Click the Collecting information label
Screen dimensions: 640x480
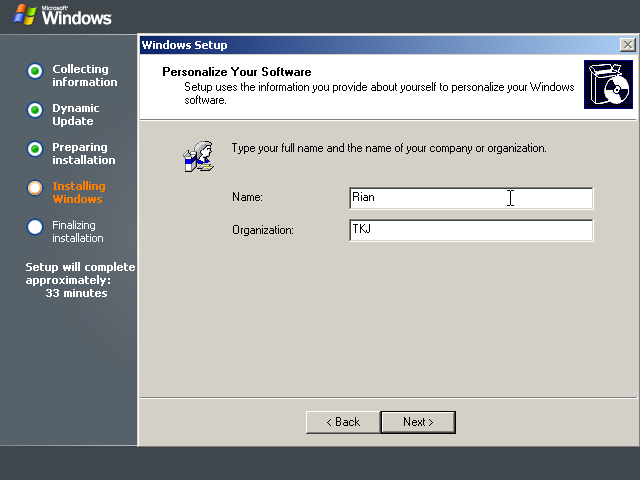coord(84,76)
